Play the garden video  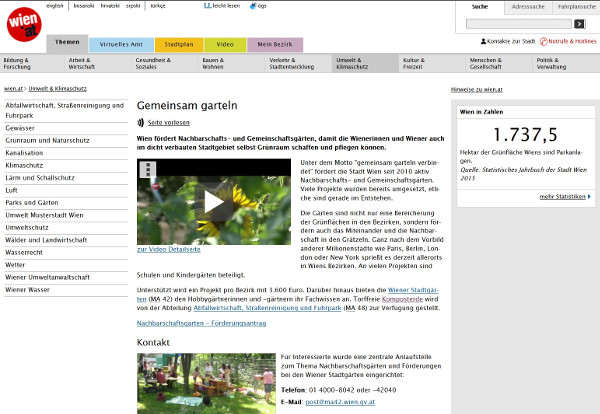click(x=213, y=201)
